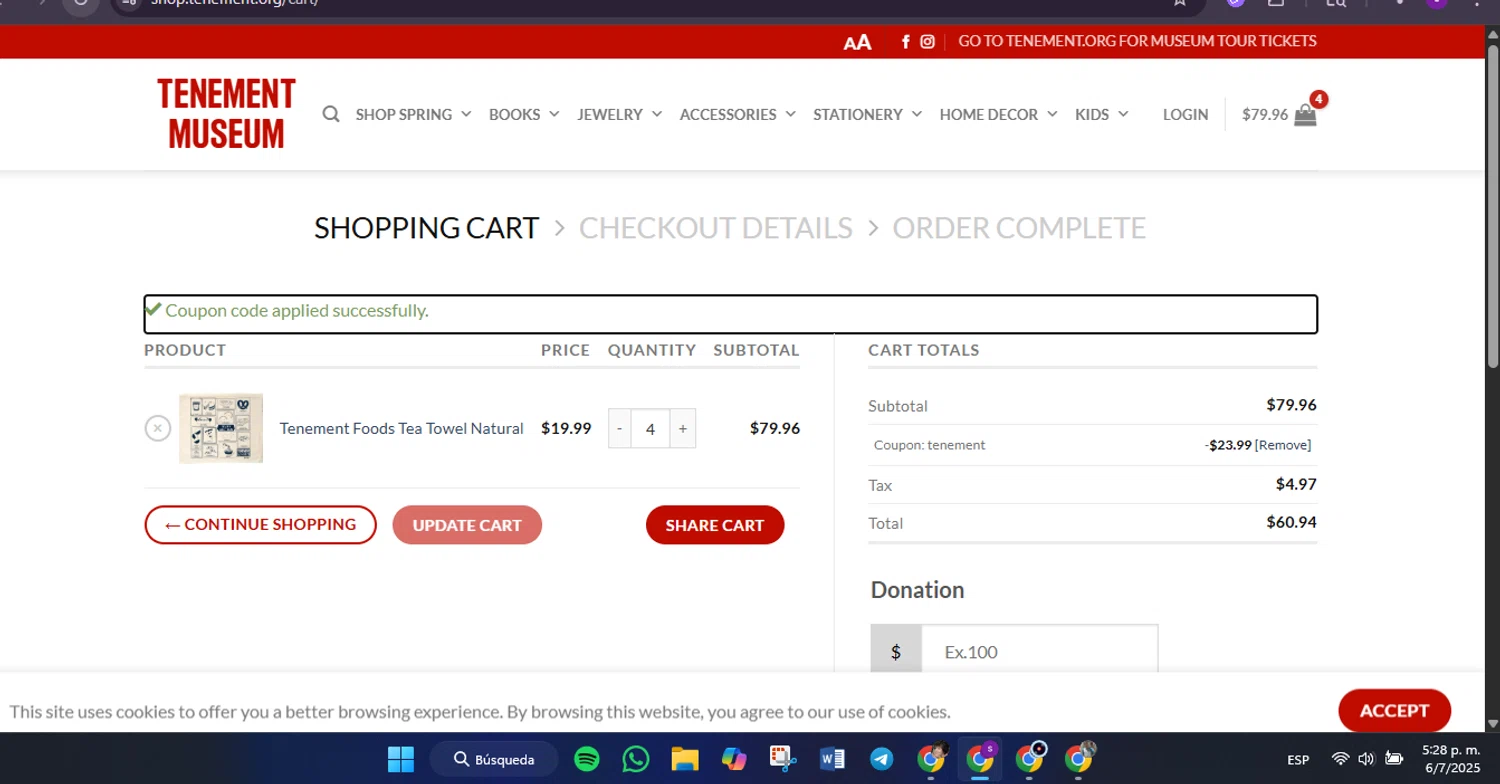Screen dimensions: 1500x784
Task: Launch Spotify from the taskbar
Action: [587, 759]
